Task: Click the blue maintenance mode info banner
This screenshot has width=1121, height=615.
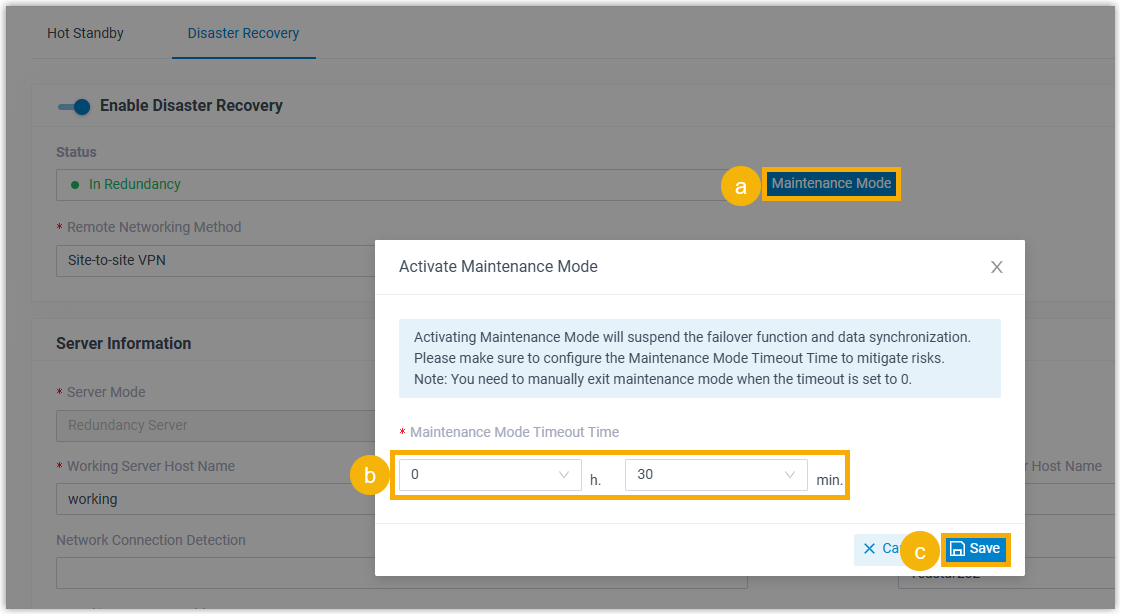Action: coord(699,359)
